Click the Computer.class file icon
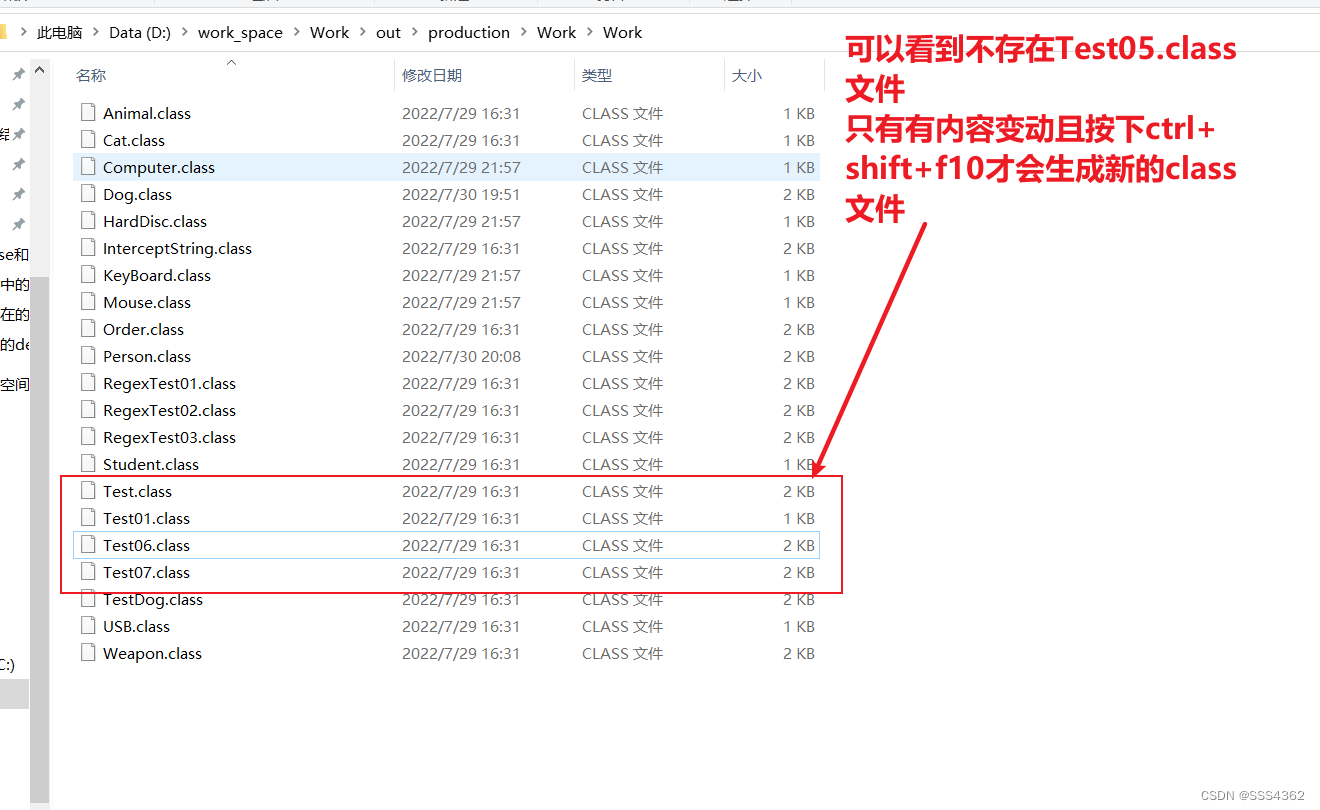Viewport: 1320px width, 810px height. (88, 167)
